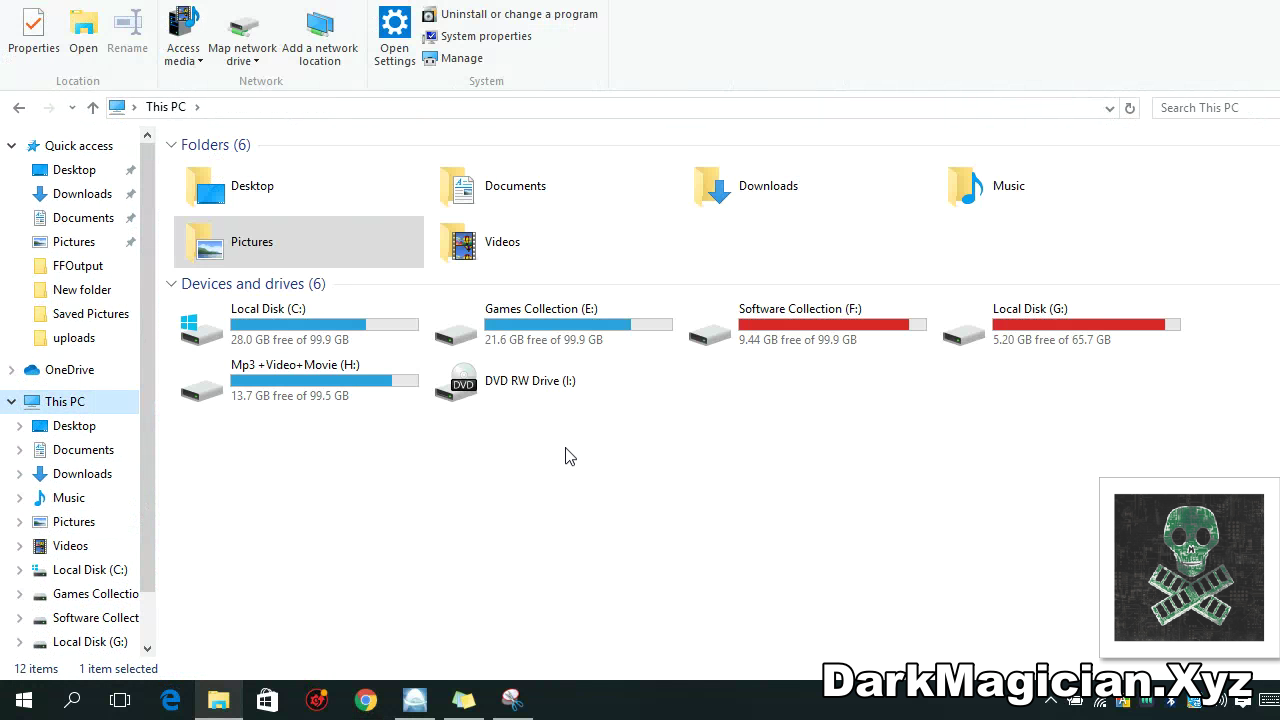Open the Windows Start menu

pyautogui.click(x=24, y=700)
